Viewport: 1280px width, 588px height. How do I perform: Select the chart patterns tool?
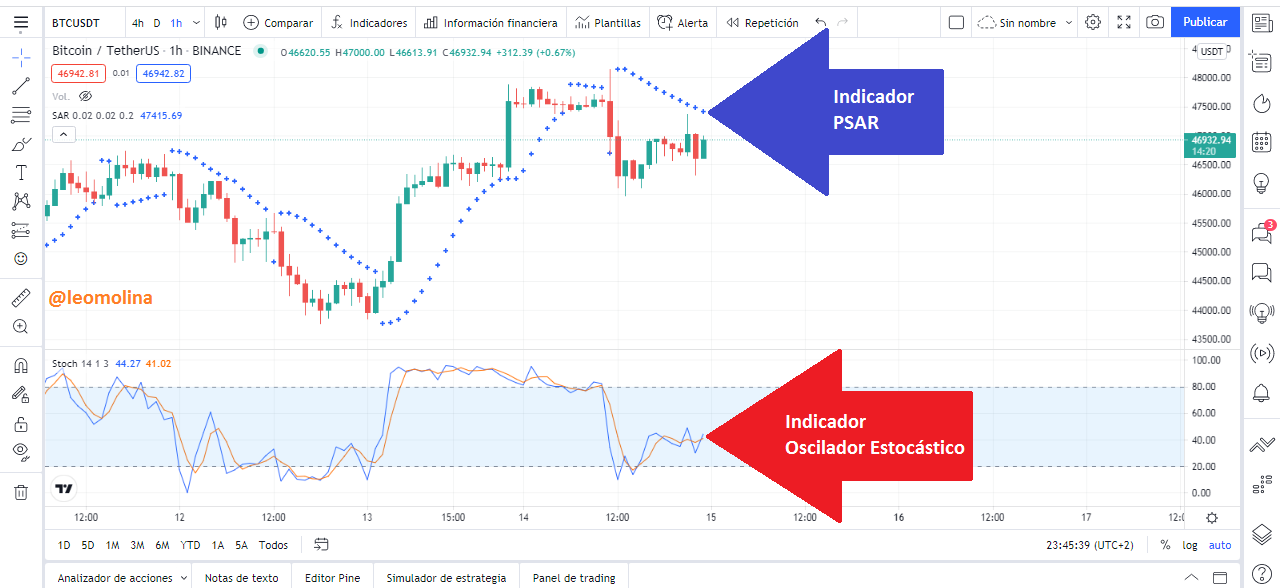pyautogui.click(x=21, y=201)
